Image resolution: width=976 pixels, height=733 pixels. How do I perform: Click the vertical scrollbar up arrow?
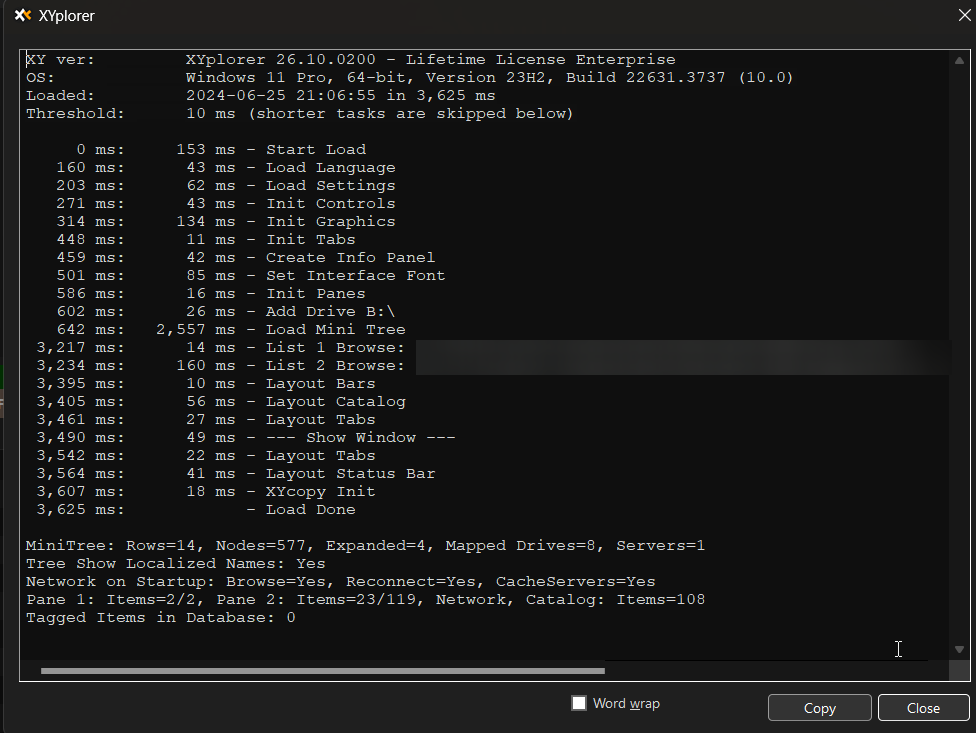959,60
